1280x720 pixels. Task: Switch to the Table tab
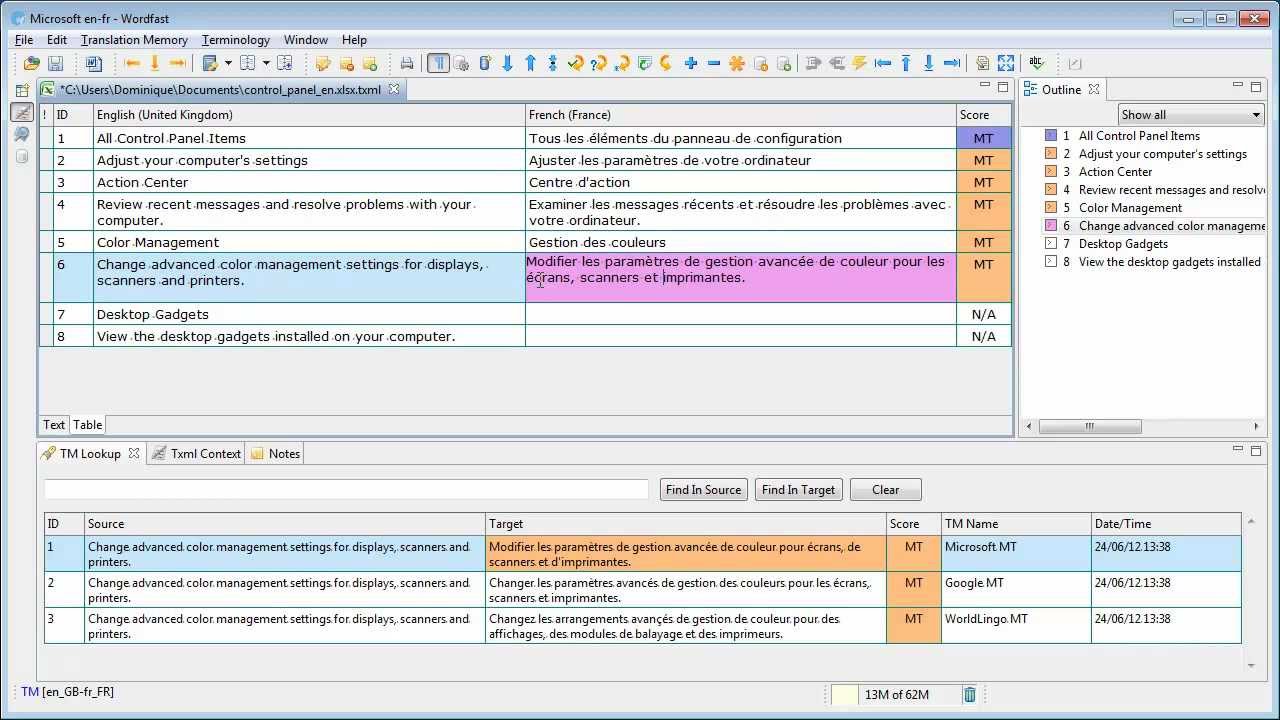coord(88,425)
